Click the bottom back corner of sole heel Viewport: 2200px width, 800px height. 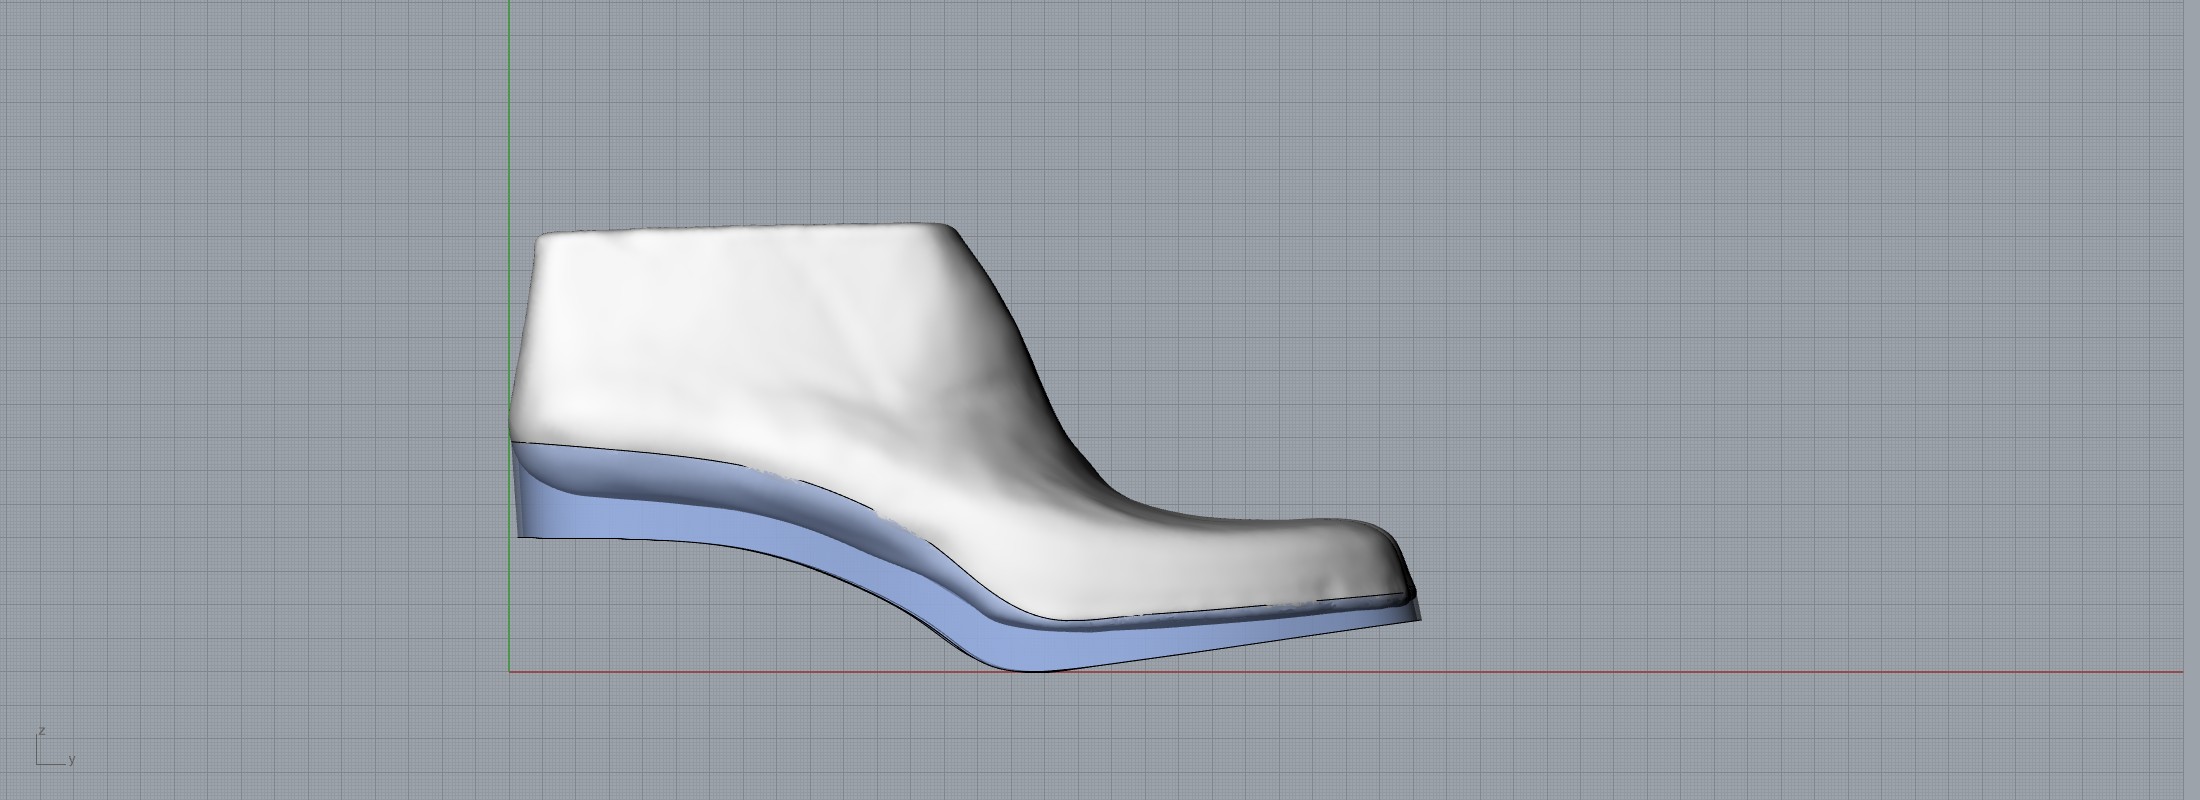[x=519, y=536]
